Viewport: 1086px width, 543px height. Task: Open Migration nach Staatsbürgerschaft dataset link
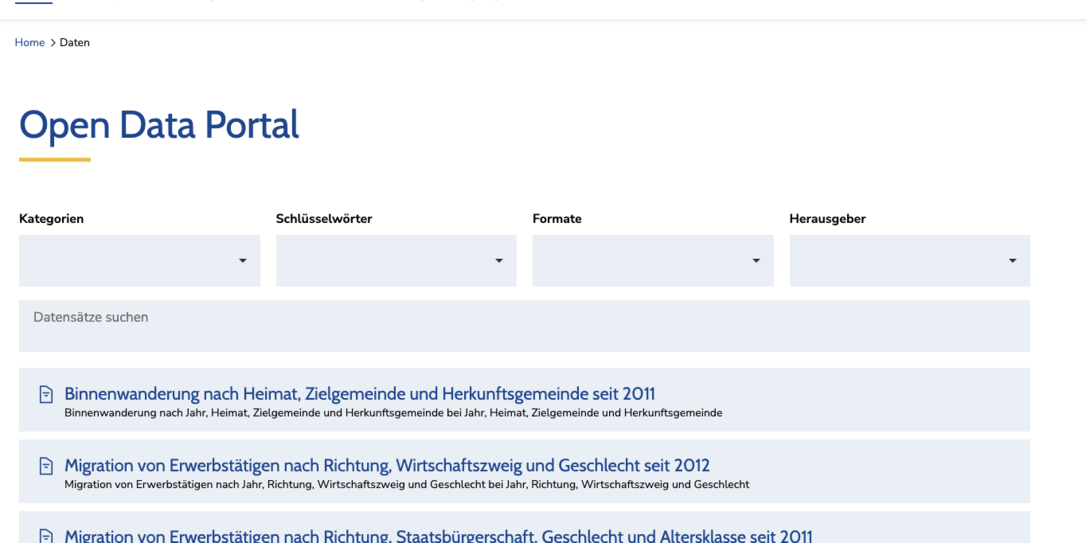click(438, 536)
